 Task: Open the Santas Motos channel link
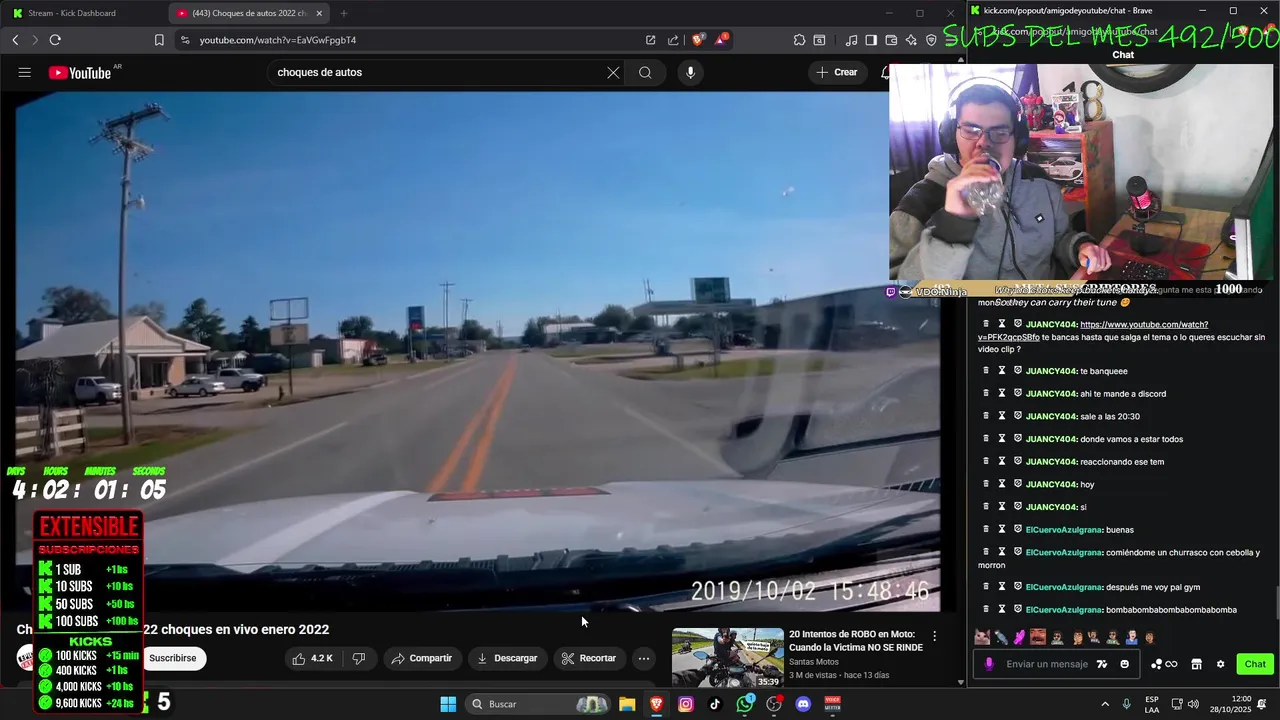click(814, 662)
